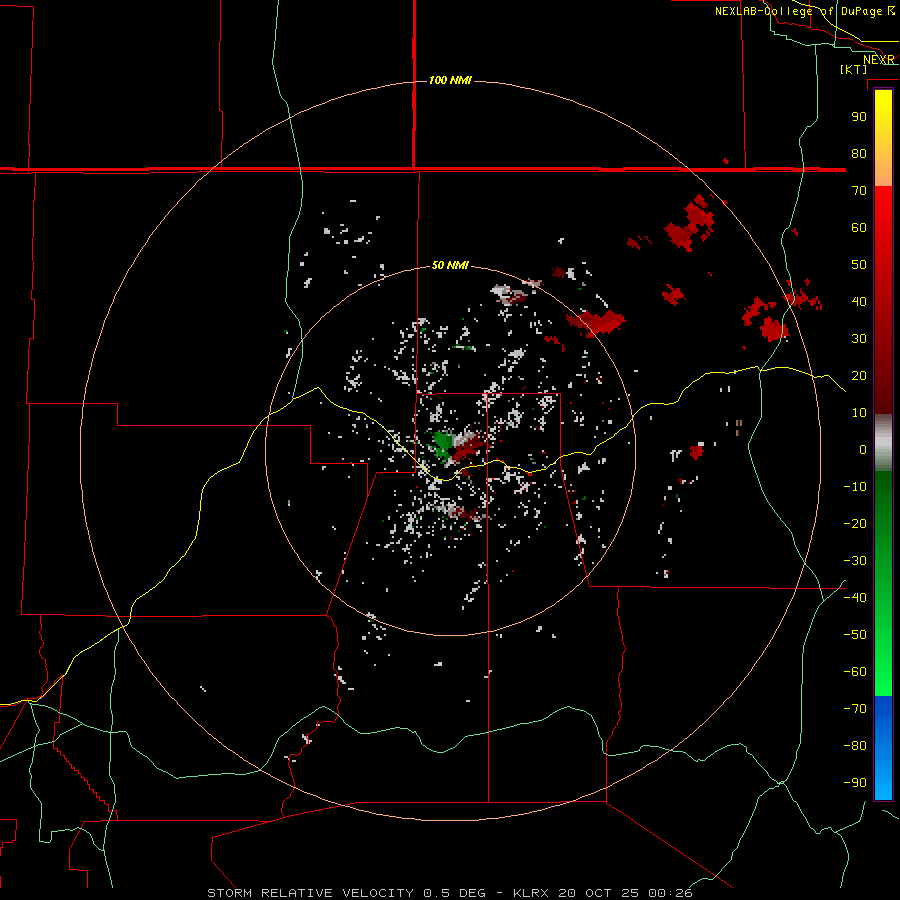
Task: Click the -40 value on velocity scale
Action: [855, 598]
